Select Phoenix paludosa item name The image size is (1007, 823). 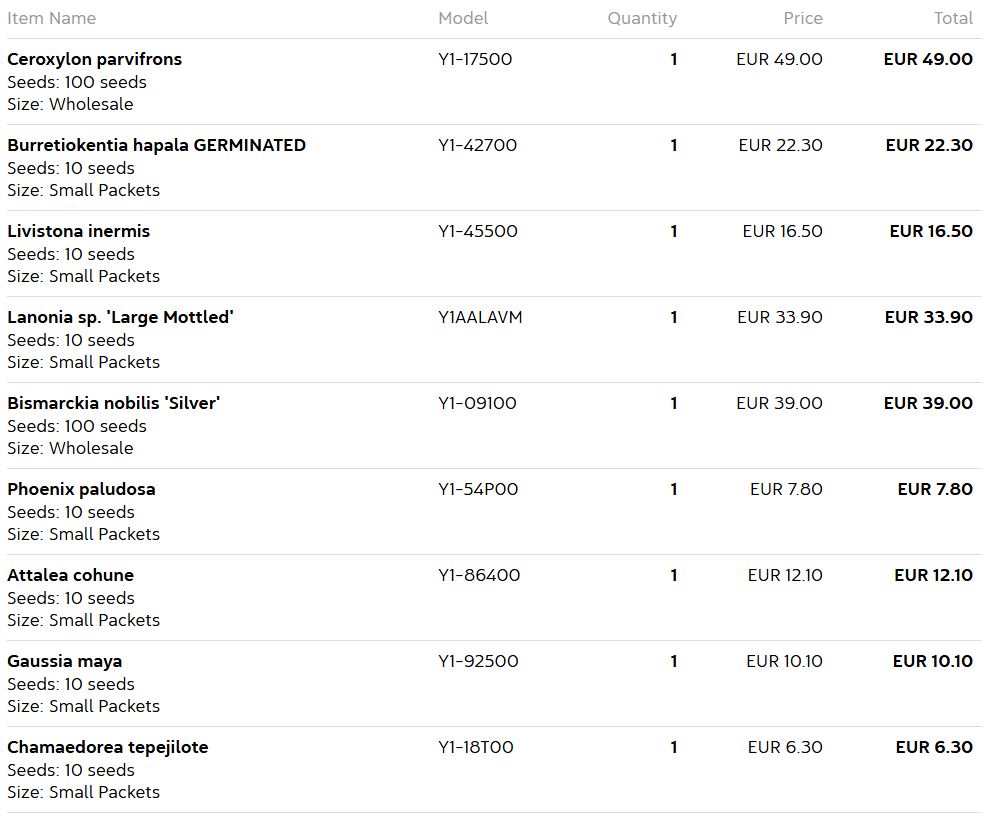(x=81, y=489)
